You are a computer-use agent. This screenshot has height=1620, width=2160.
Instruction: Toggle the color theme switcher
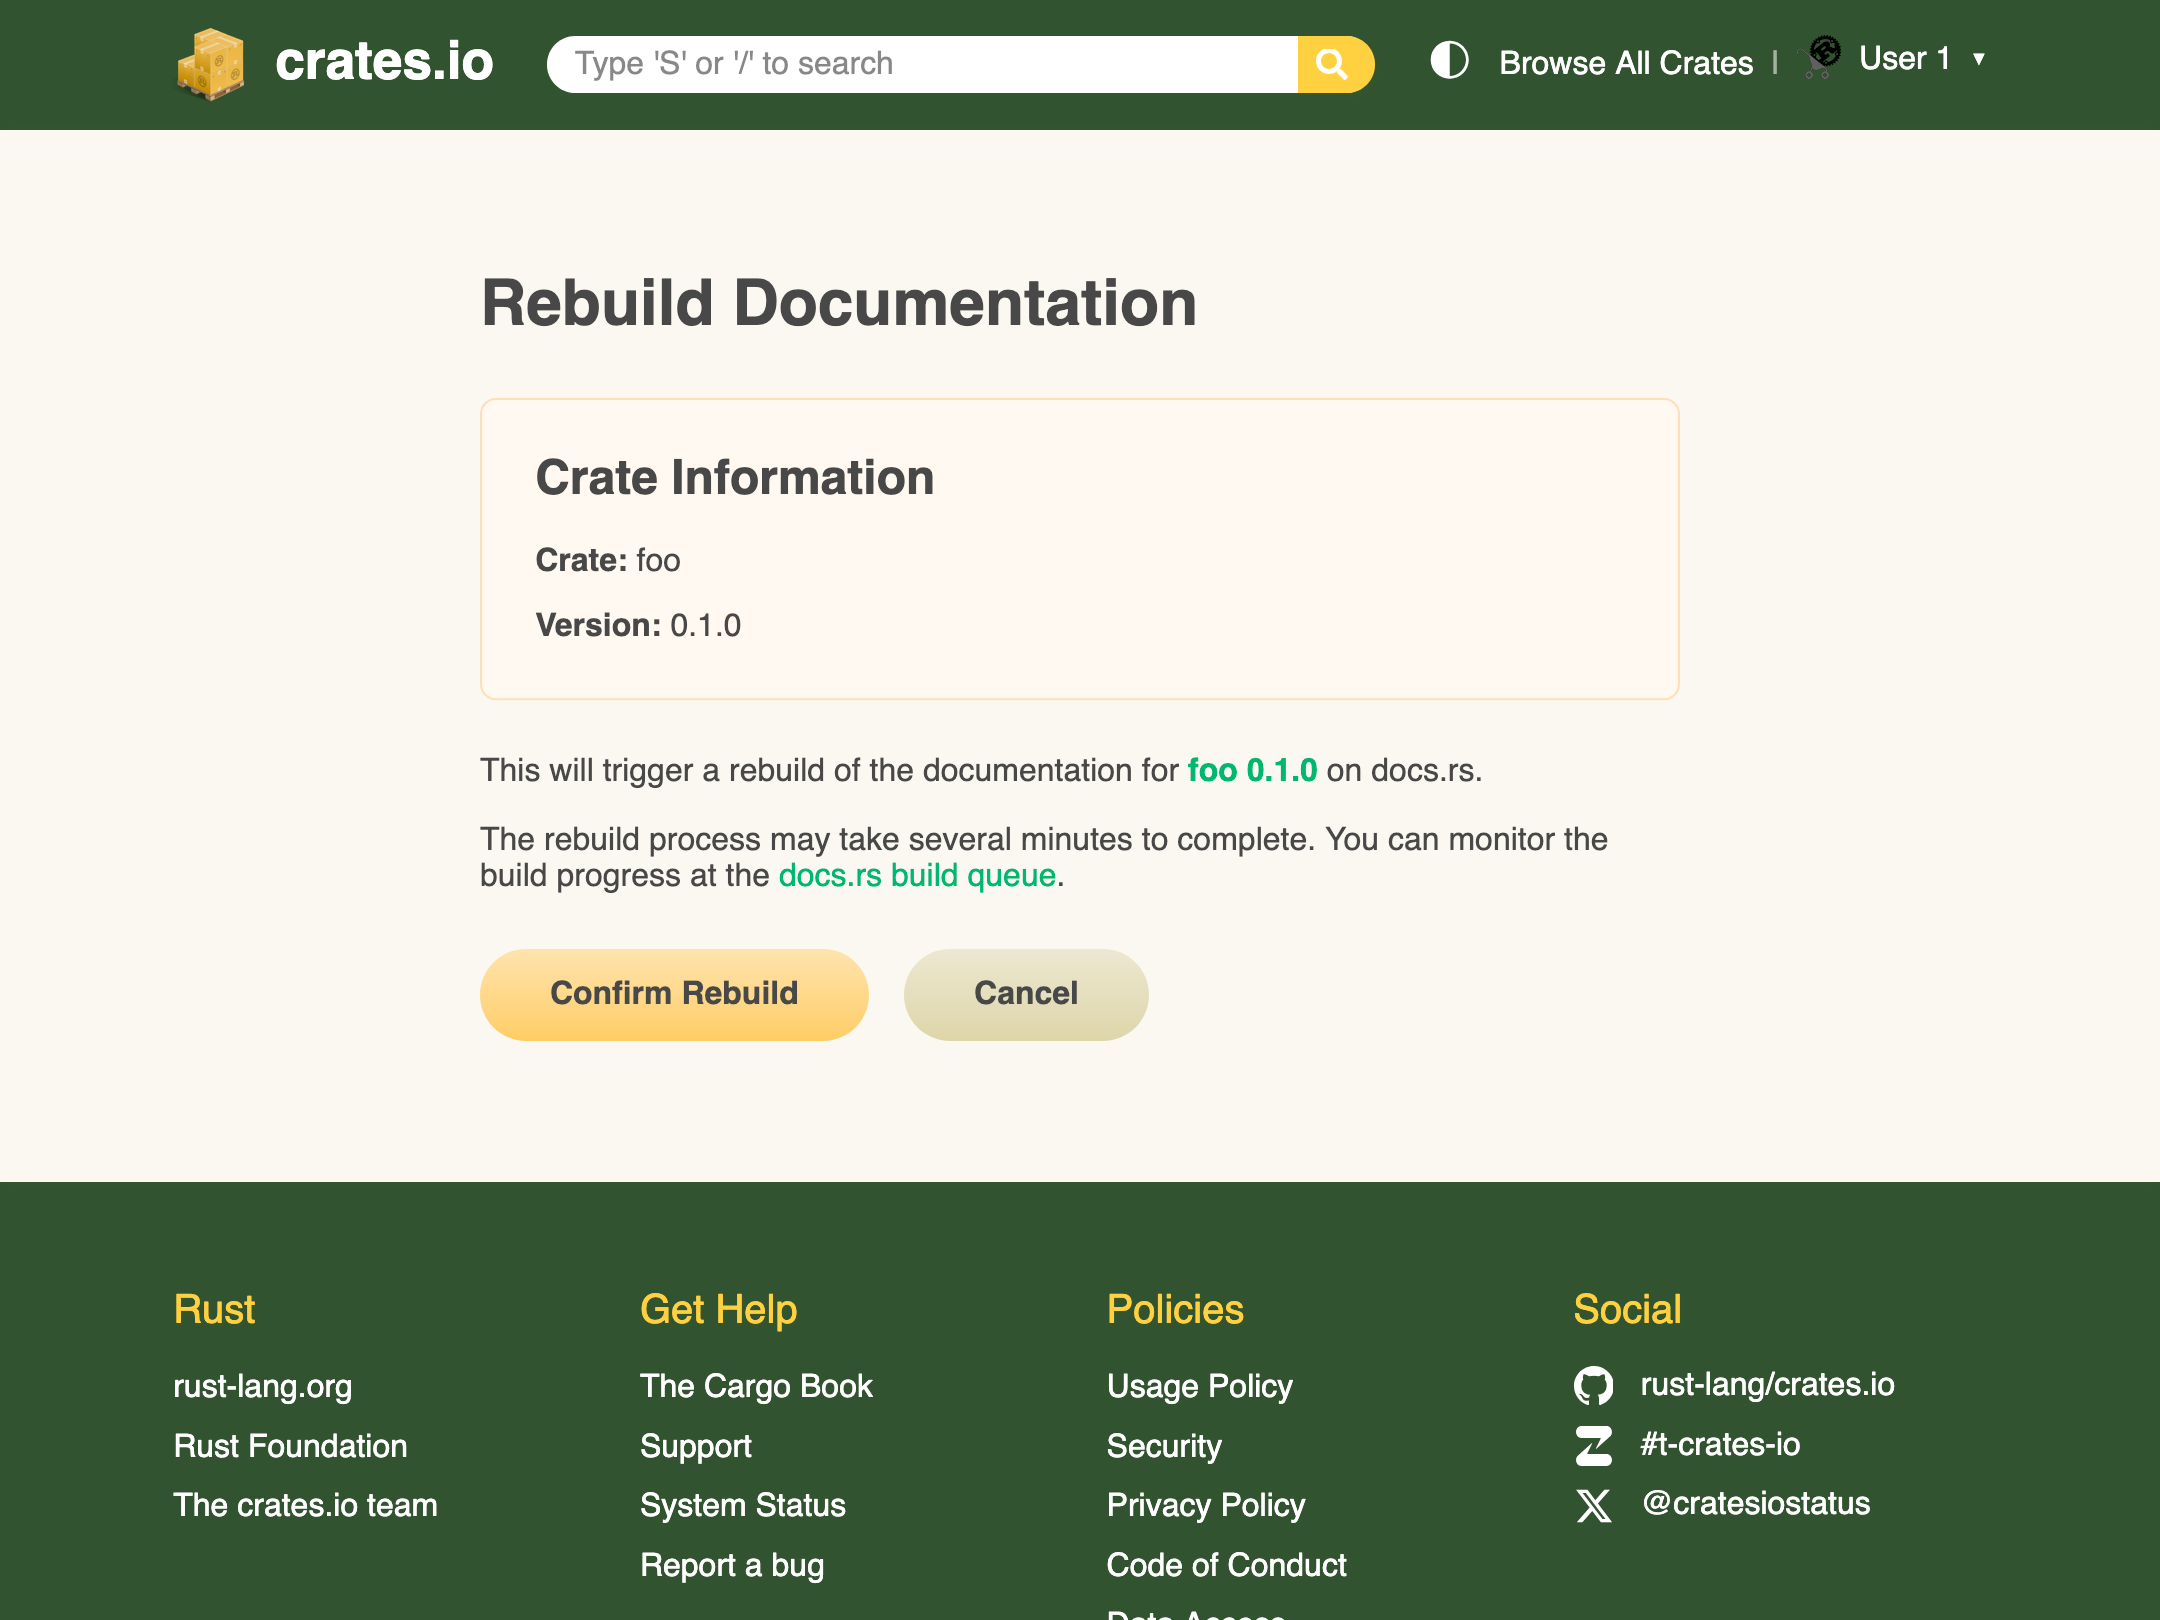pos(1449,60)
